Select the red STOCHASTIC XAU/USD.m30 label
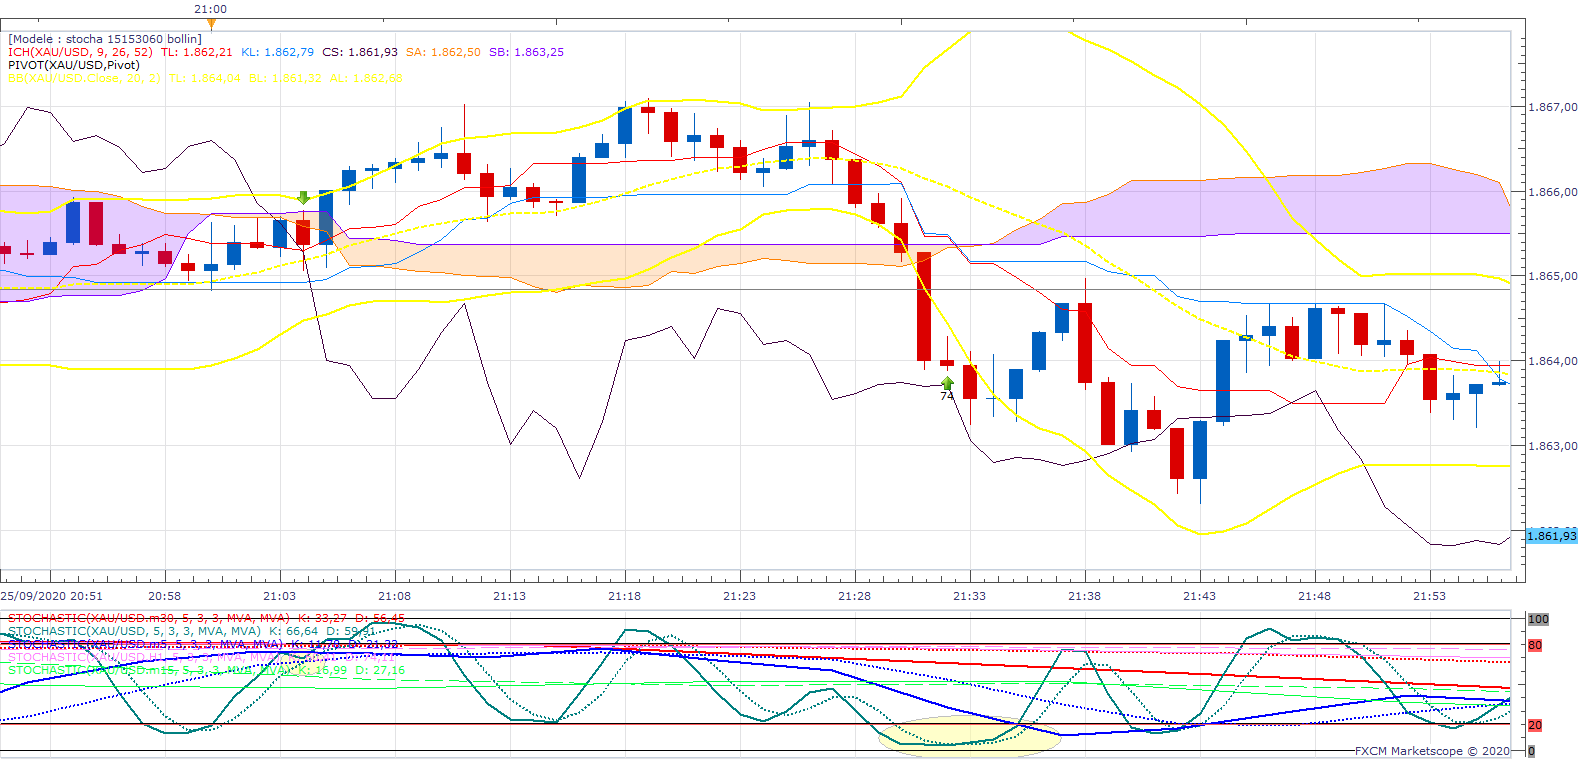 point(149,618)
